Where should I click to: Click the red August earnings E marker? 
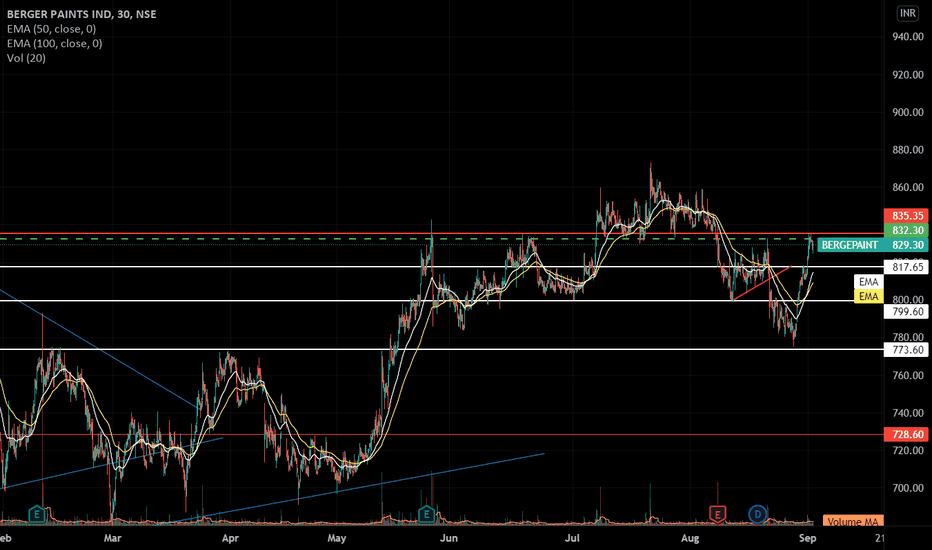click(x=717, y=514)
